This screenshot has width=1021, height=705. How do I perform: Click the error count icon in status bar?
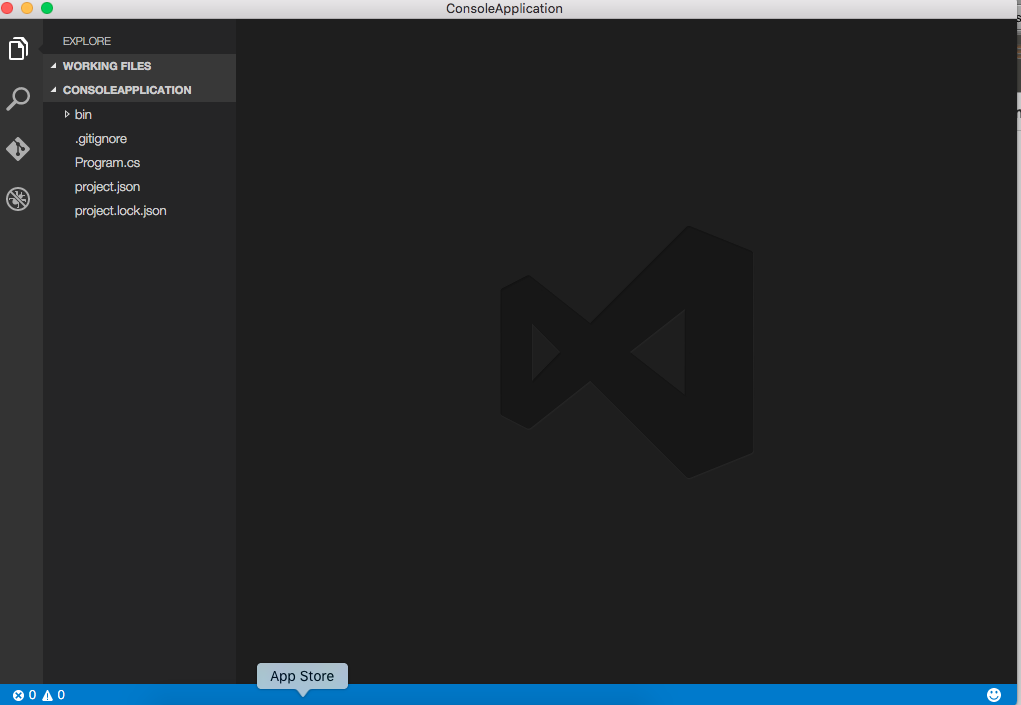pos(18,695)
